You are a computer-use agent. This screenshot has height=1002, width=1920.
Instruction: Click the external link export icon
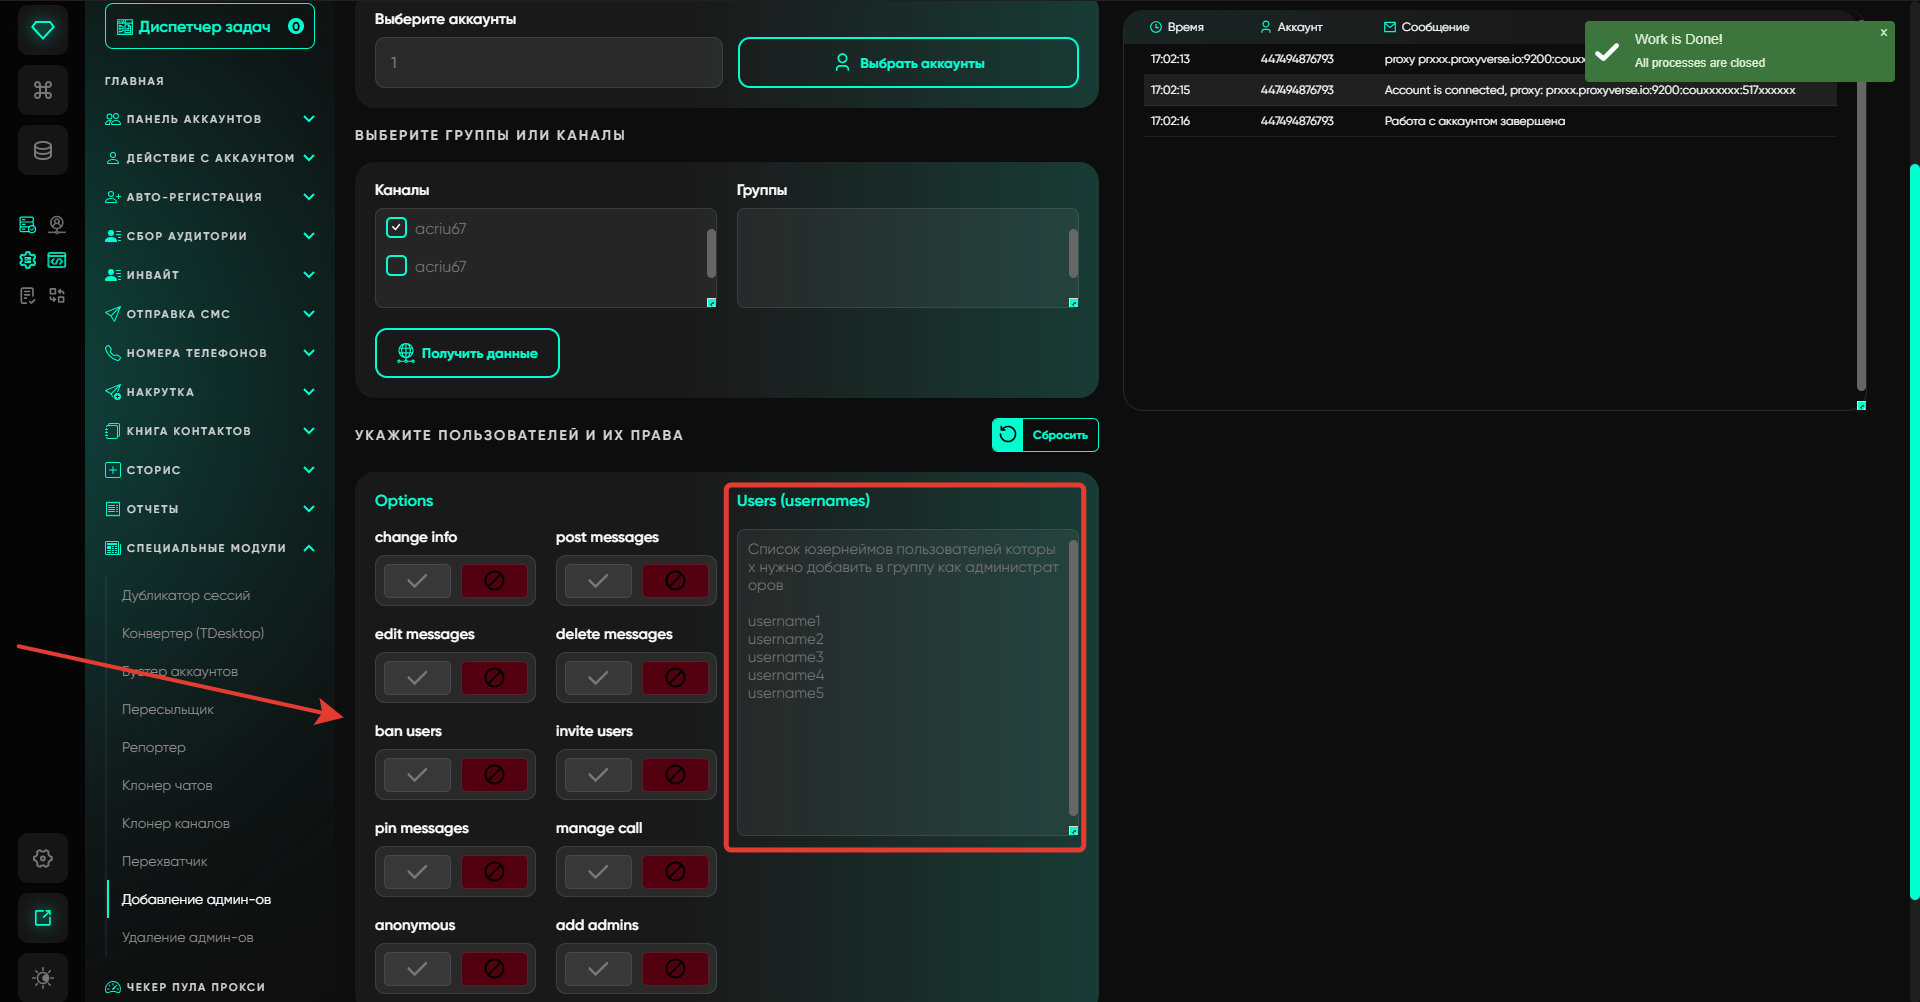coord(42,918)
